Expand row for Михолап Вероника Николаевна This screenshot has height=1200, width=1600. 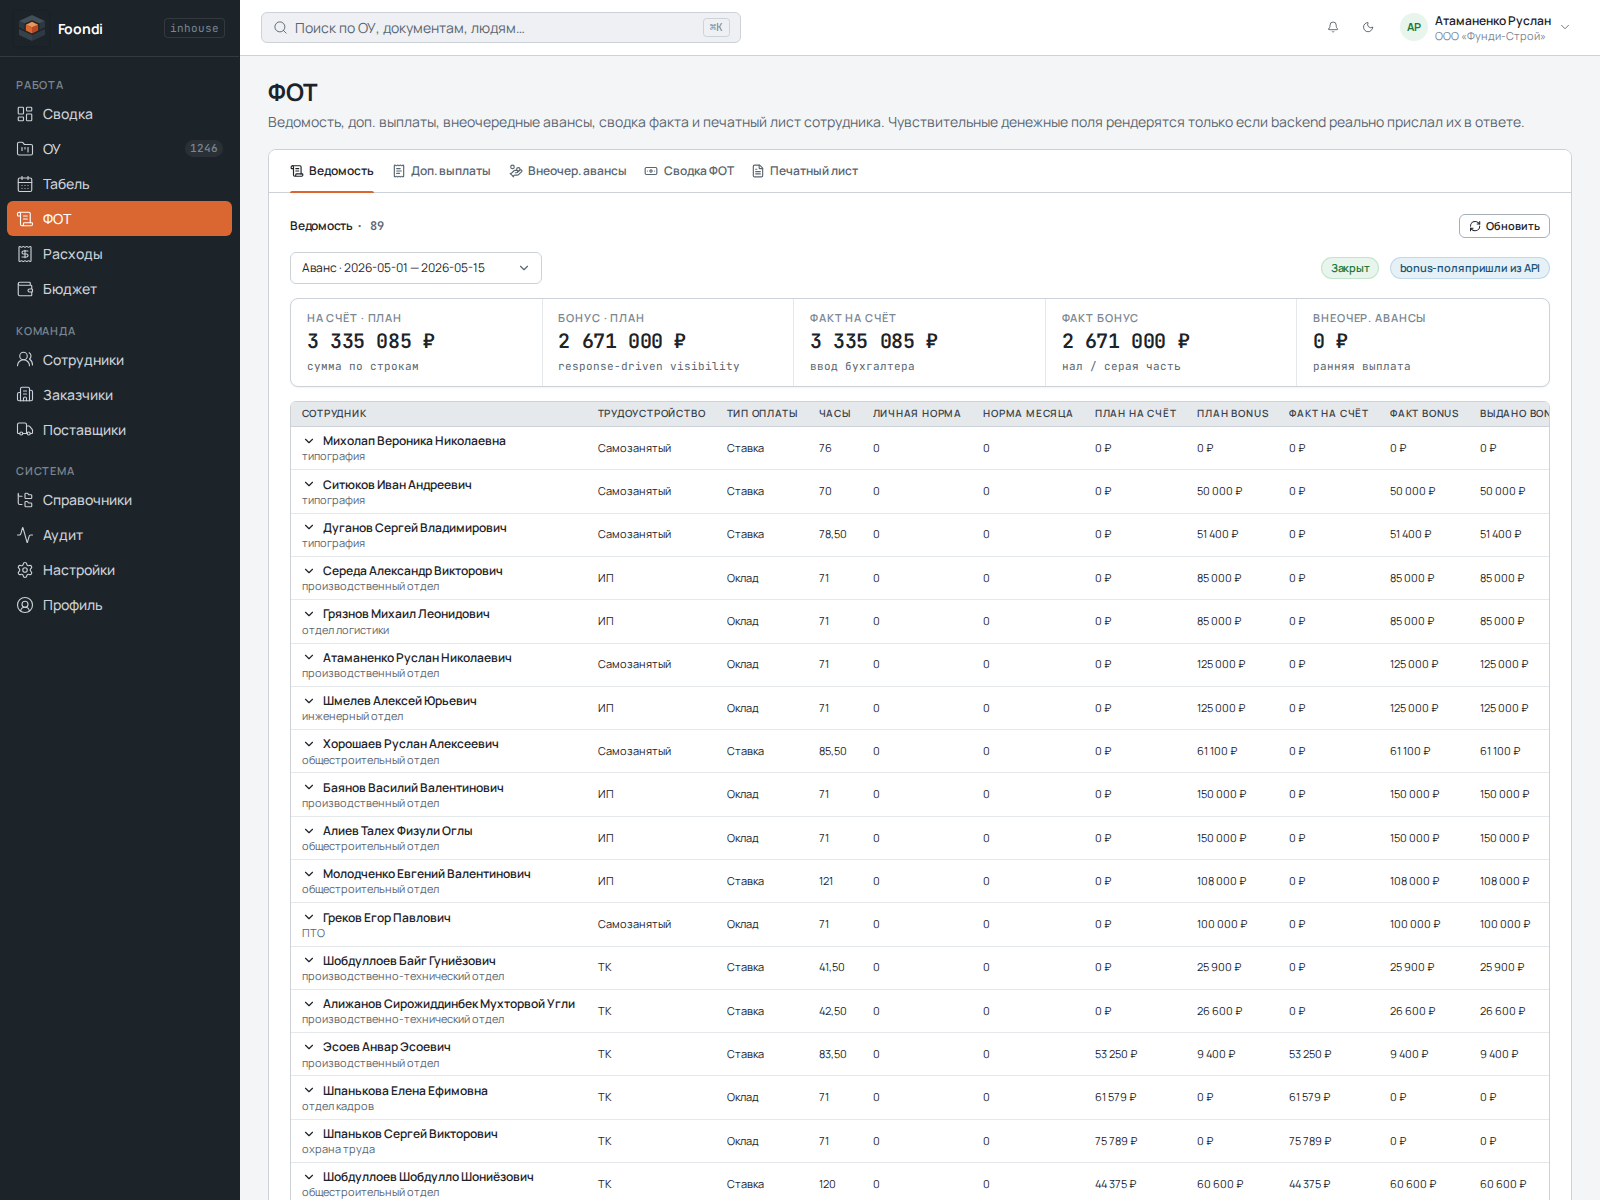(x=309, y=440)
